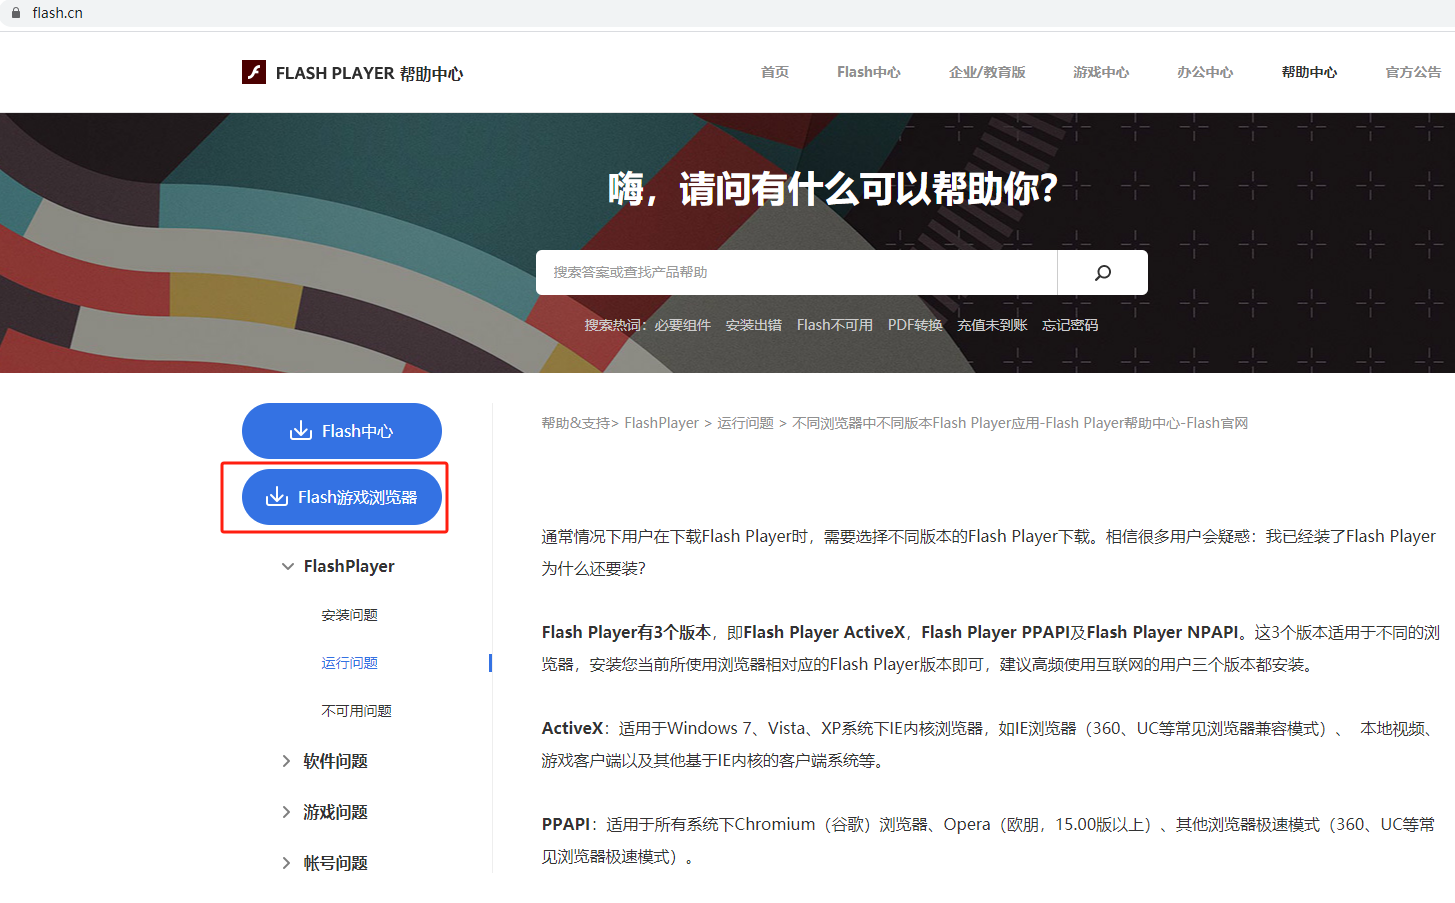Click the Flash游戏浏览器 download button
Screen dimensions: 1455x903
(342, 497)
